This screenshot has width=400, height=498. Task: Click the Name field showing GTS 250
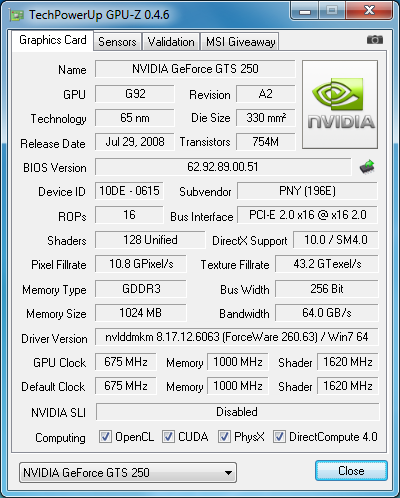(195, 69)
